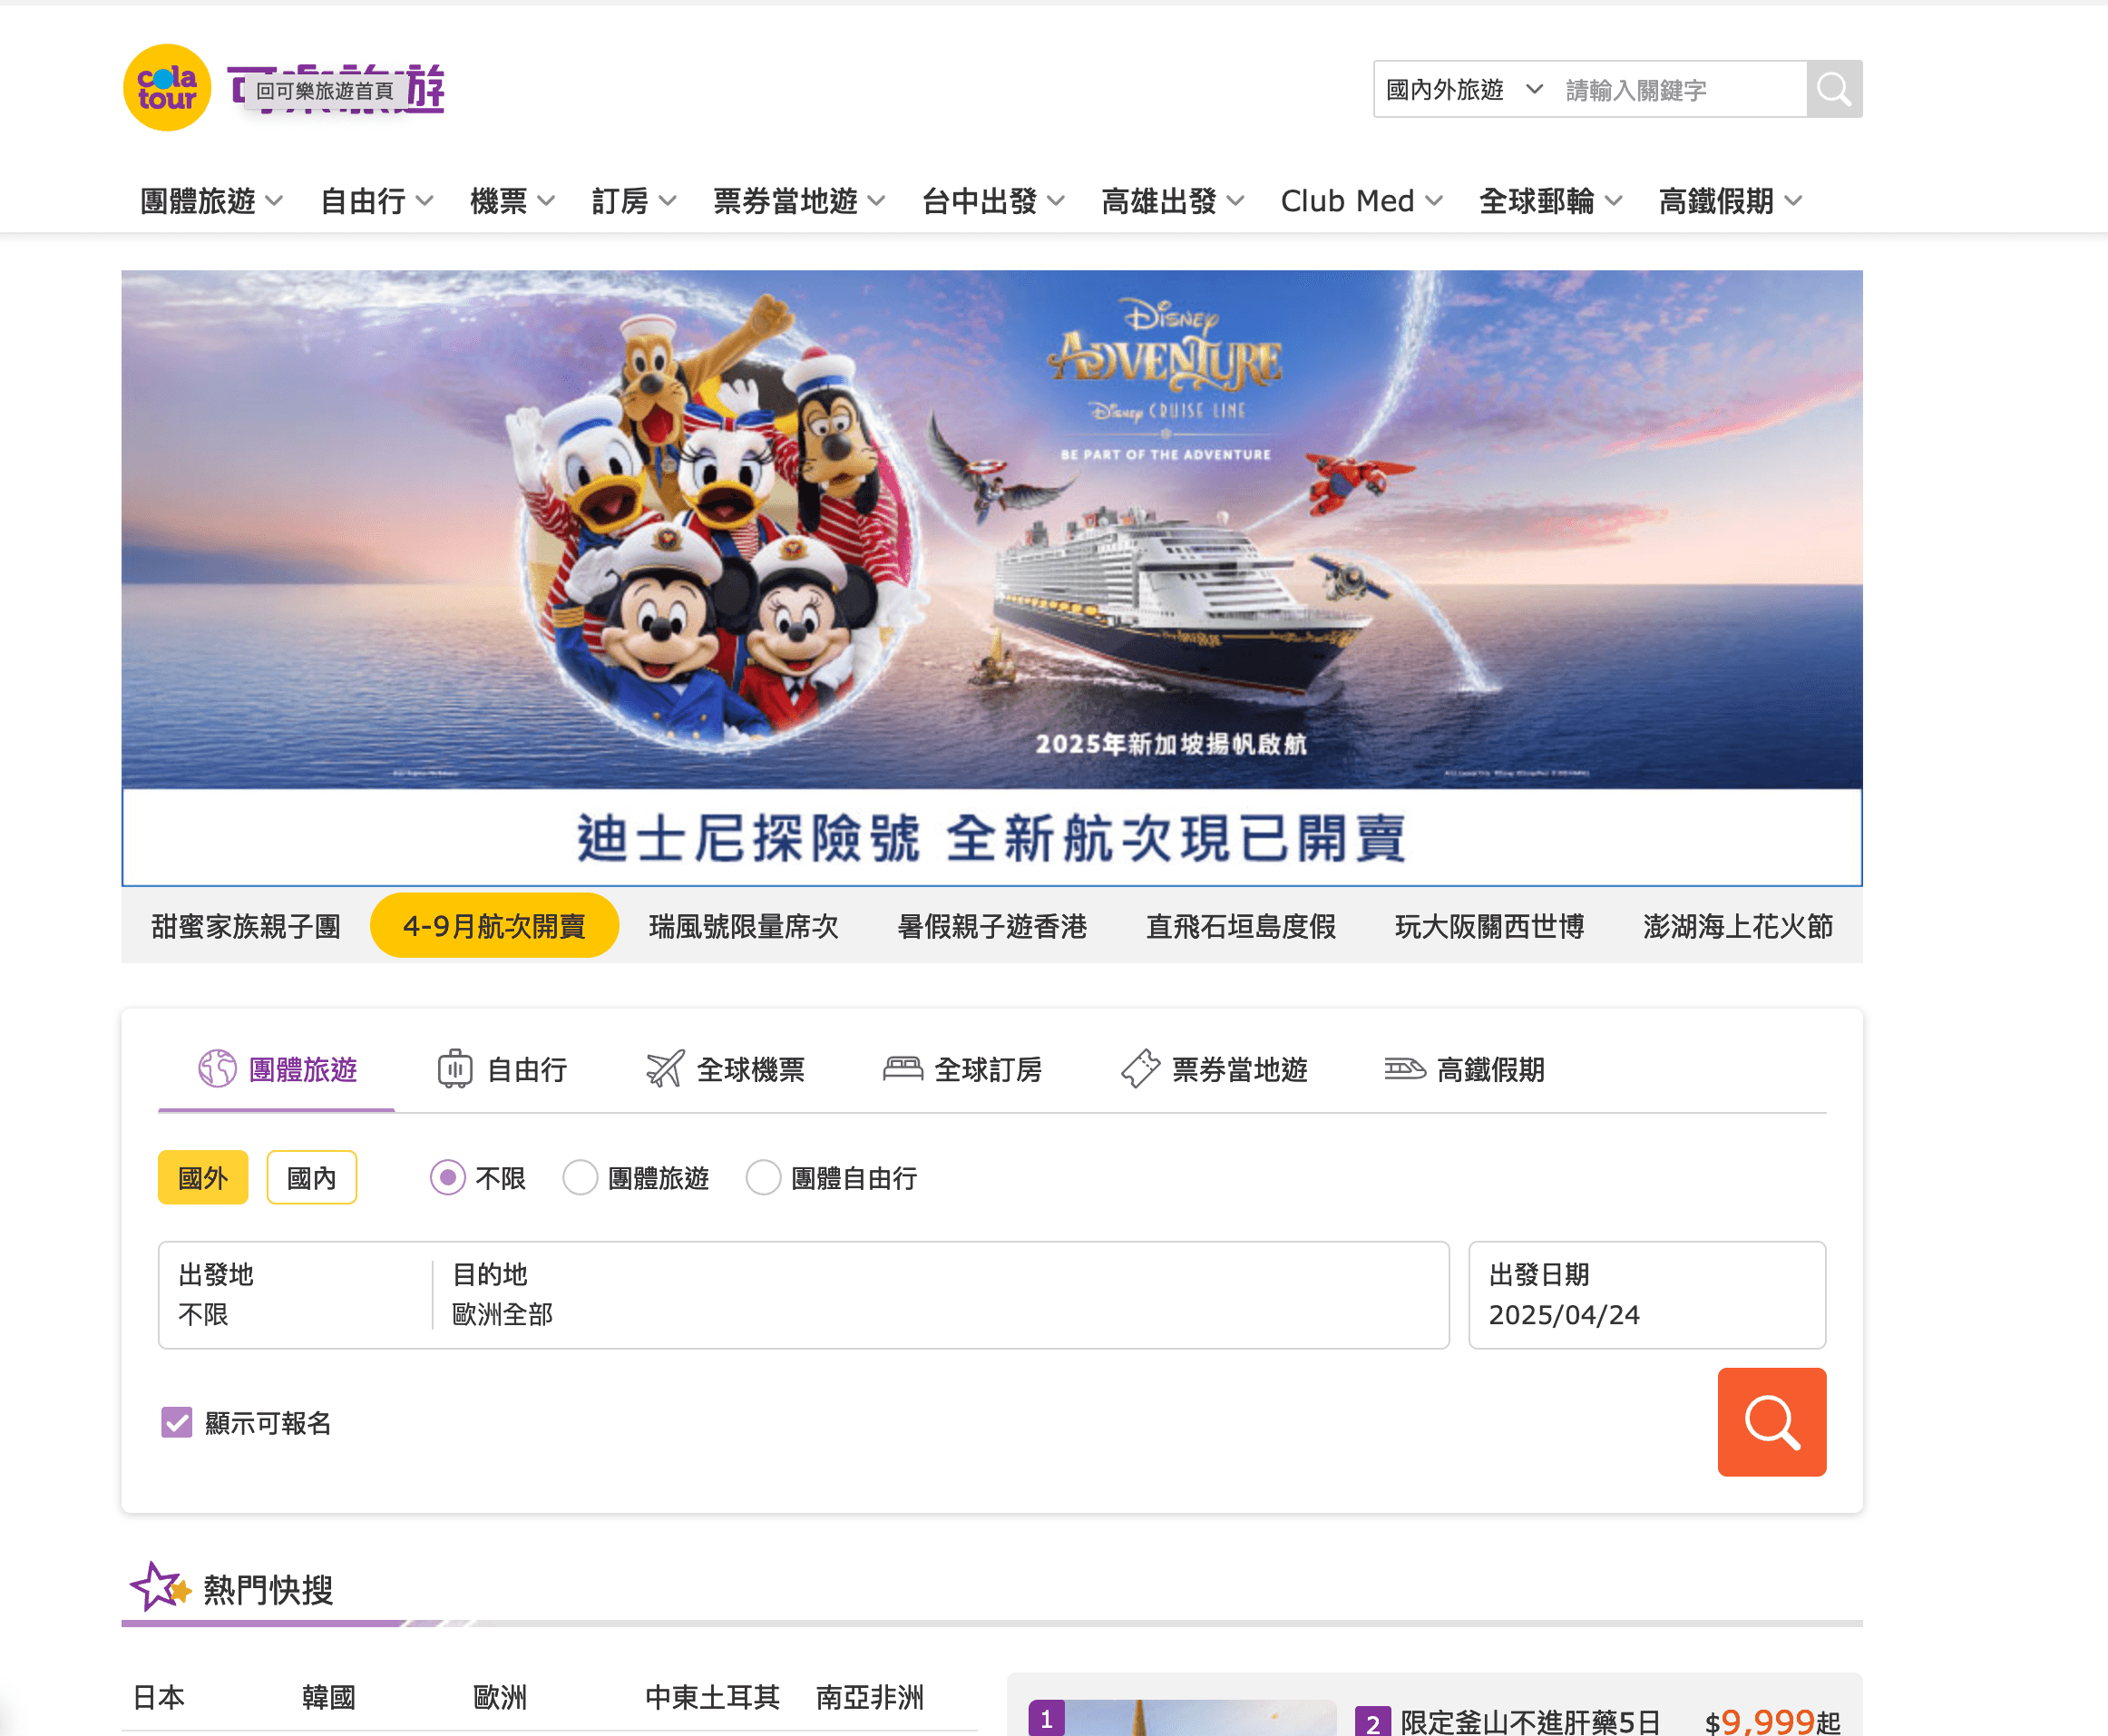Open the 甜蜜家族親子團 banner tab

pyautogui.click(x=246, y=925)
